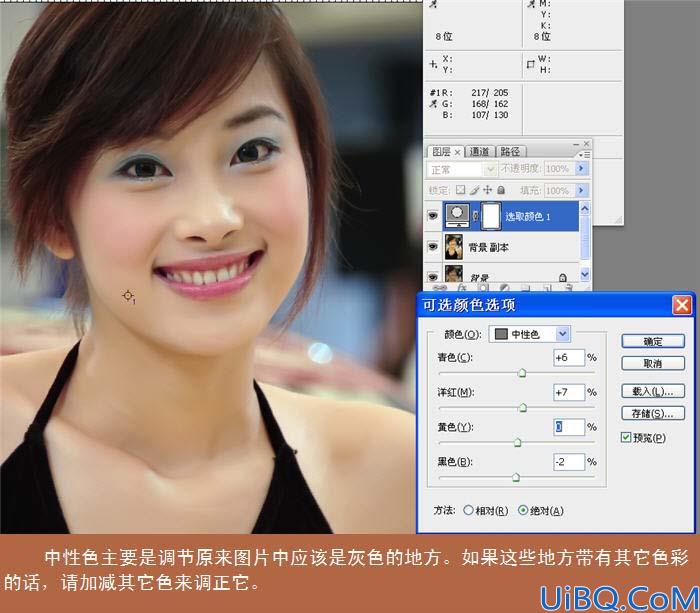The width and height of the screenshot is (700, 613).
Task: Click the layers list scroll-up arrow
Action: (584, 209)
